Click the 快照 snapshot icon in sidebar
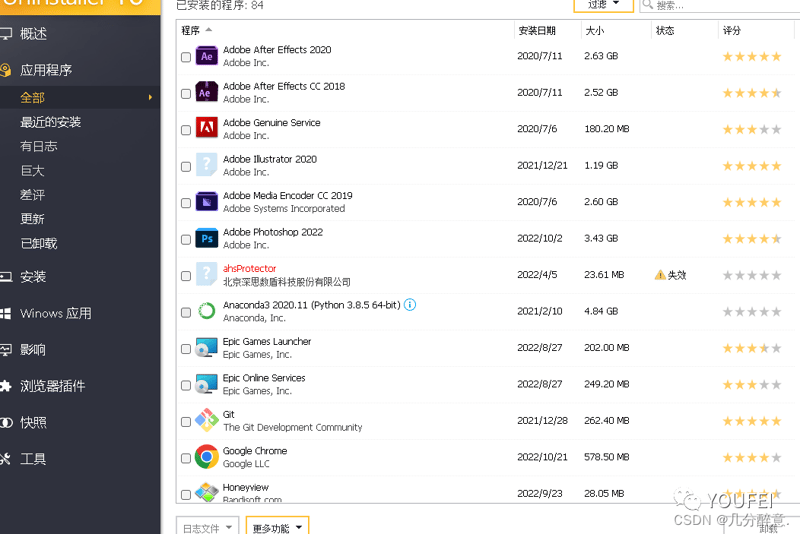Image resolution: width=800 pixels, height=534 pixels. [6, 423]
